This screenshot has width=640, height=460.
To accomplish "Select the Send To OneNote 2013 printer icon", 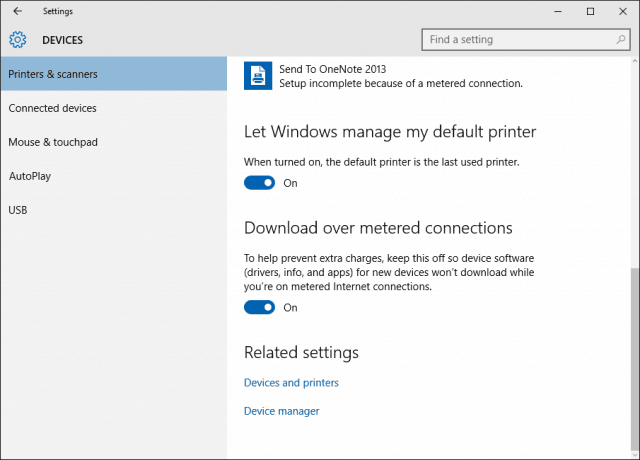I will [258, 76].
